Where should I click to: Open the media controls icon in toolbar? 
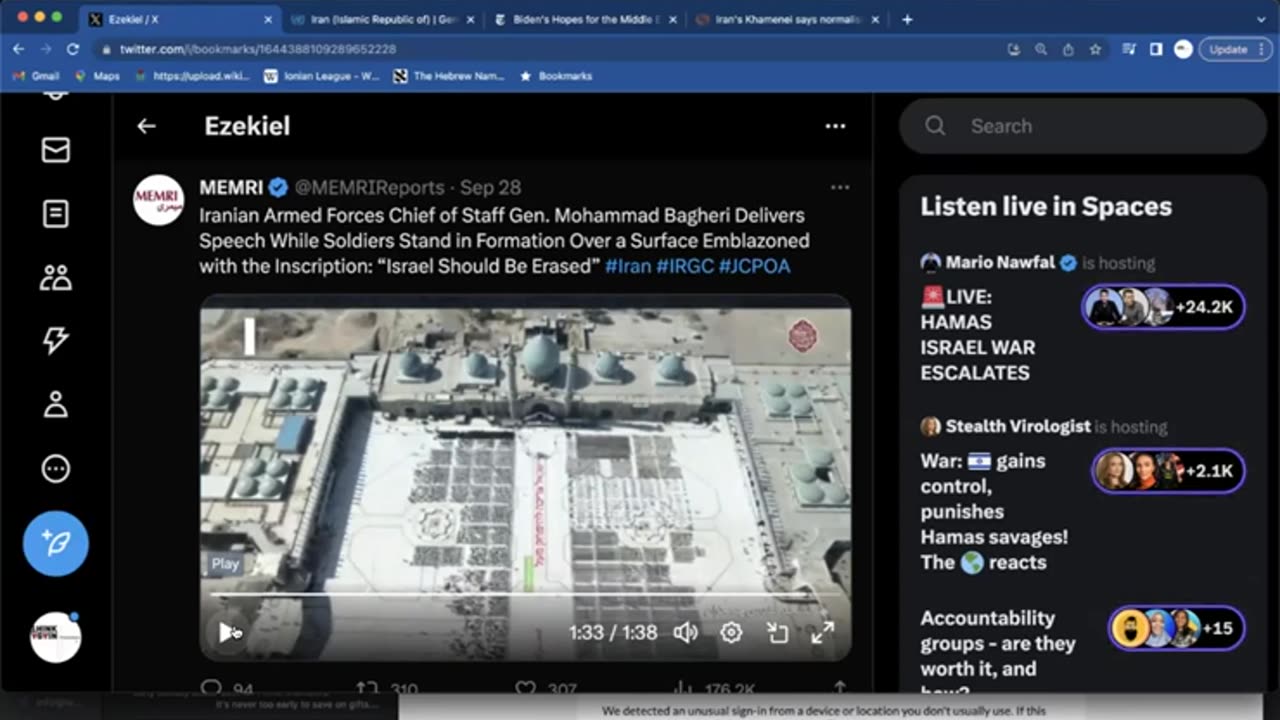click(x=1129, y=49)
